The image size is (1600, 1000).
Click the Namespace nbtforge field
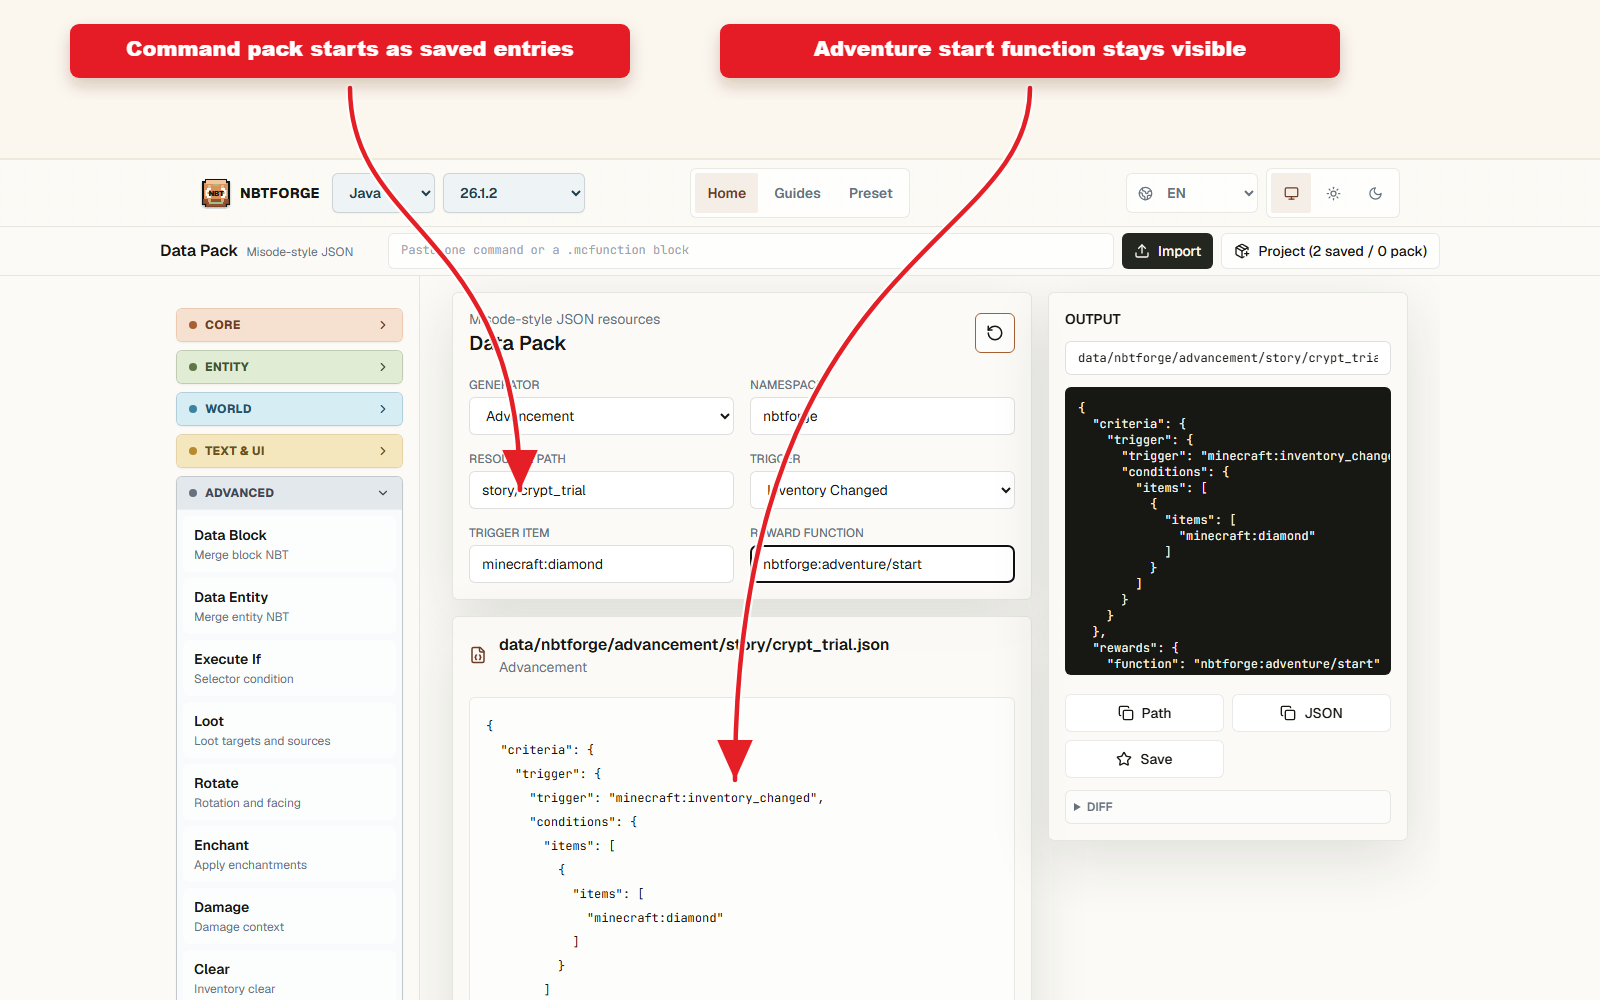pos(882,416)
